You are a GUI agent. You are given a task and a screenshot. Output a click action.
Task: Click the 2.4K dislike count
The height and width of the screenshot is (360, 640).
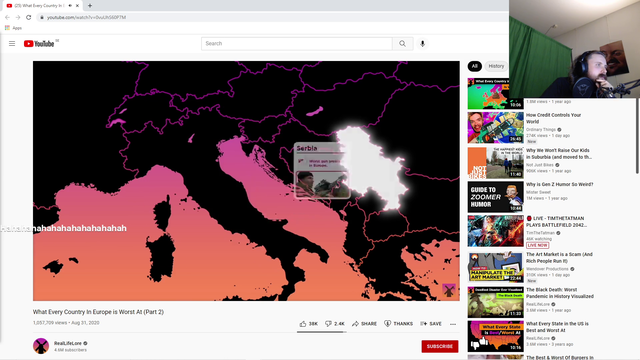339,324
